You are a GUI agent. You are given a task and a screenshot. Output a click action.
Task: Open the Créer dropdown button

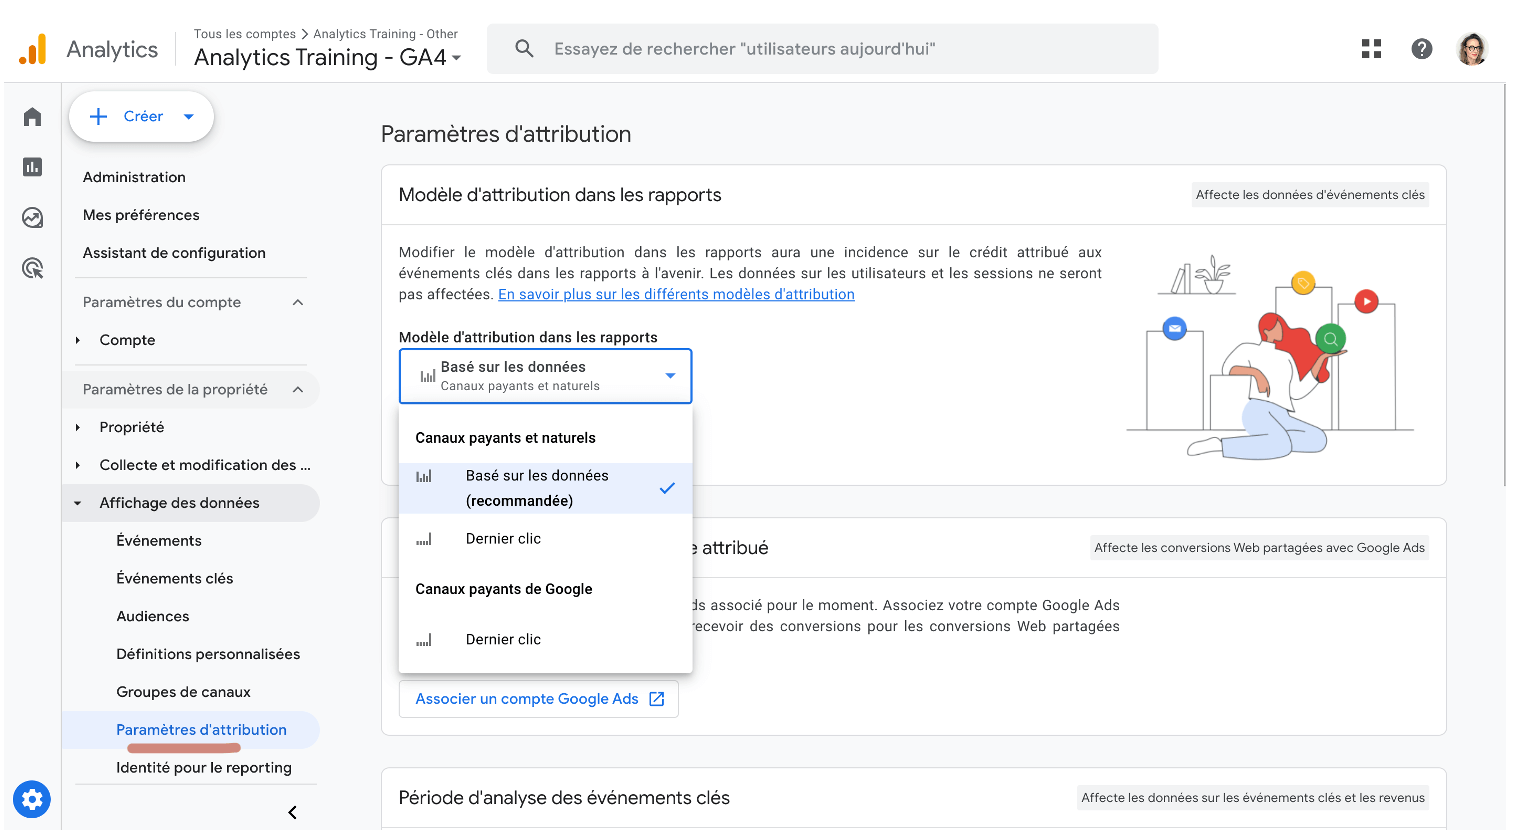[x=142, y=117]
